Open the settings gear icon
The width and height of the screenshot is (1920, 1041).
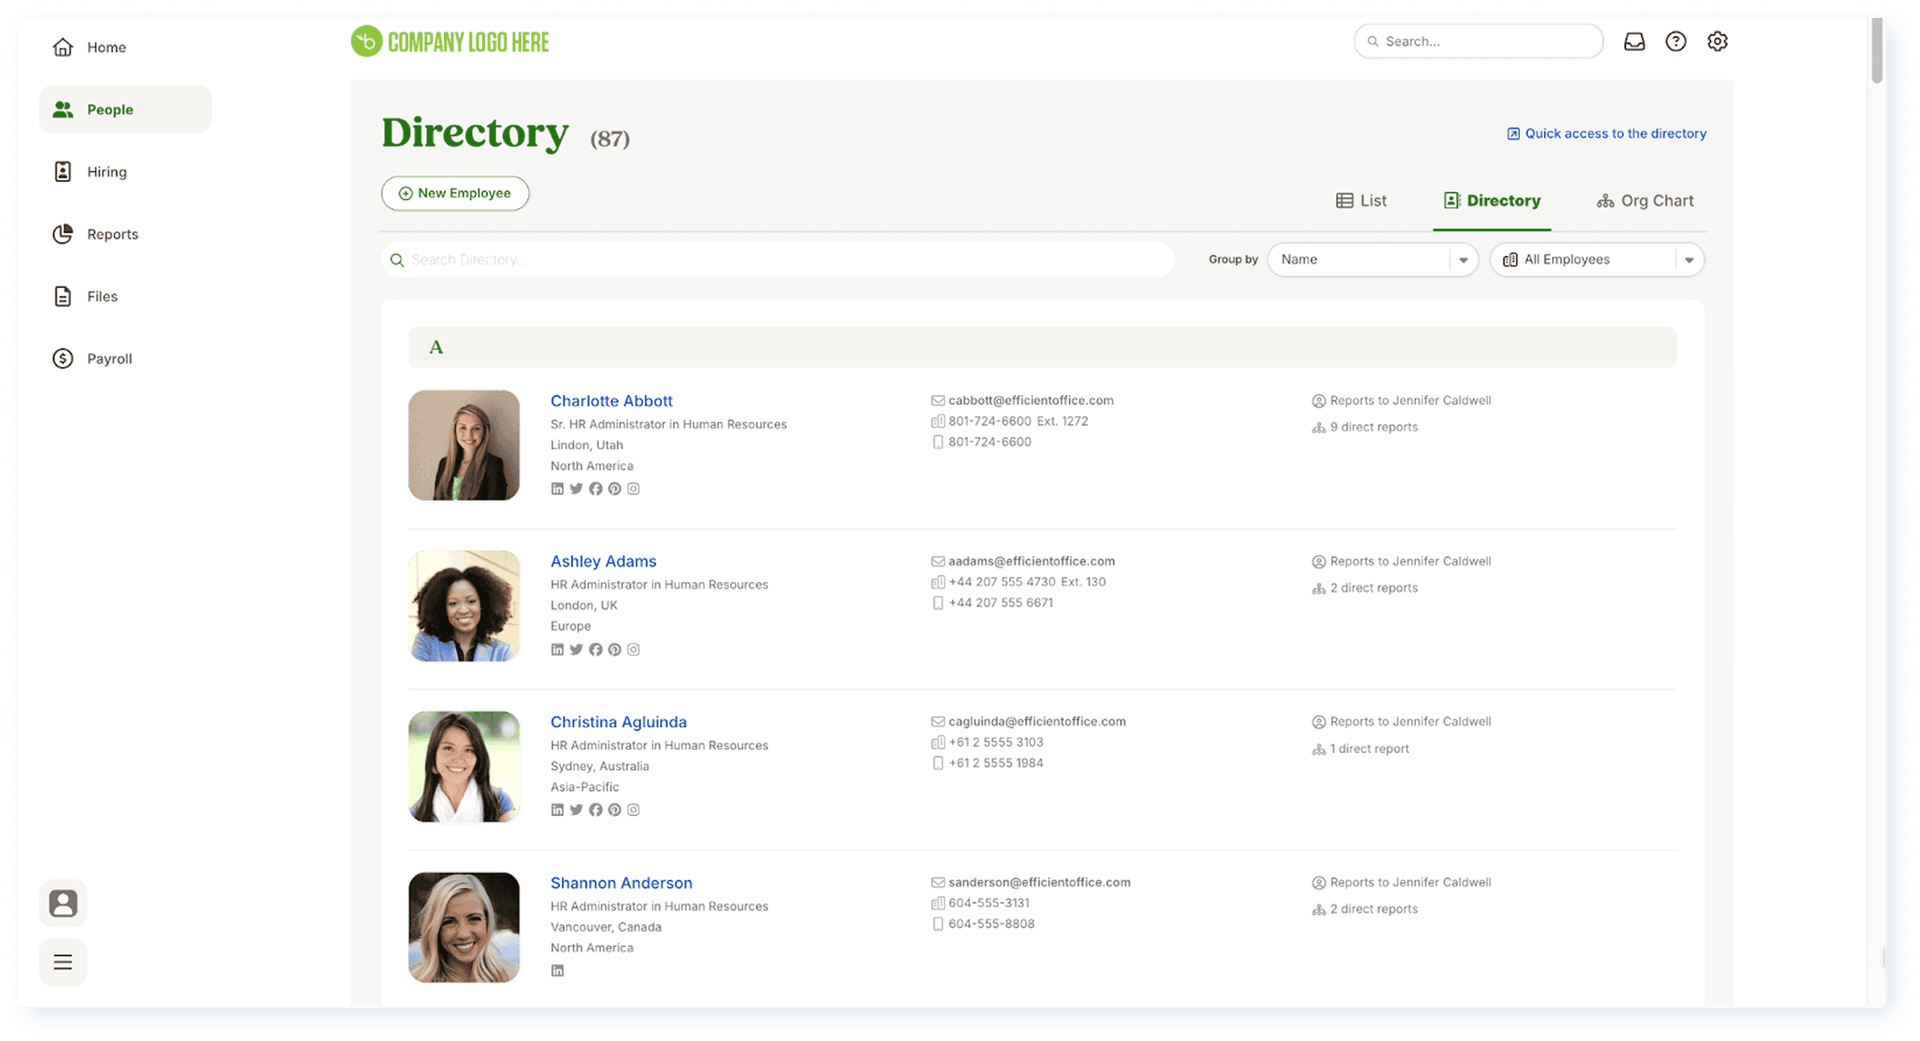1717,41
